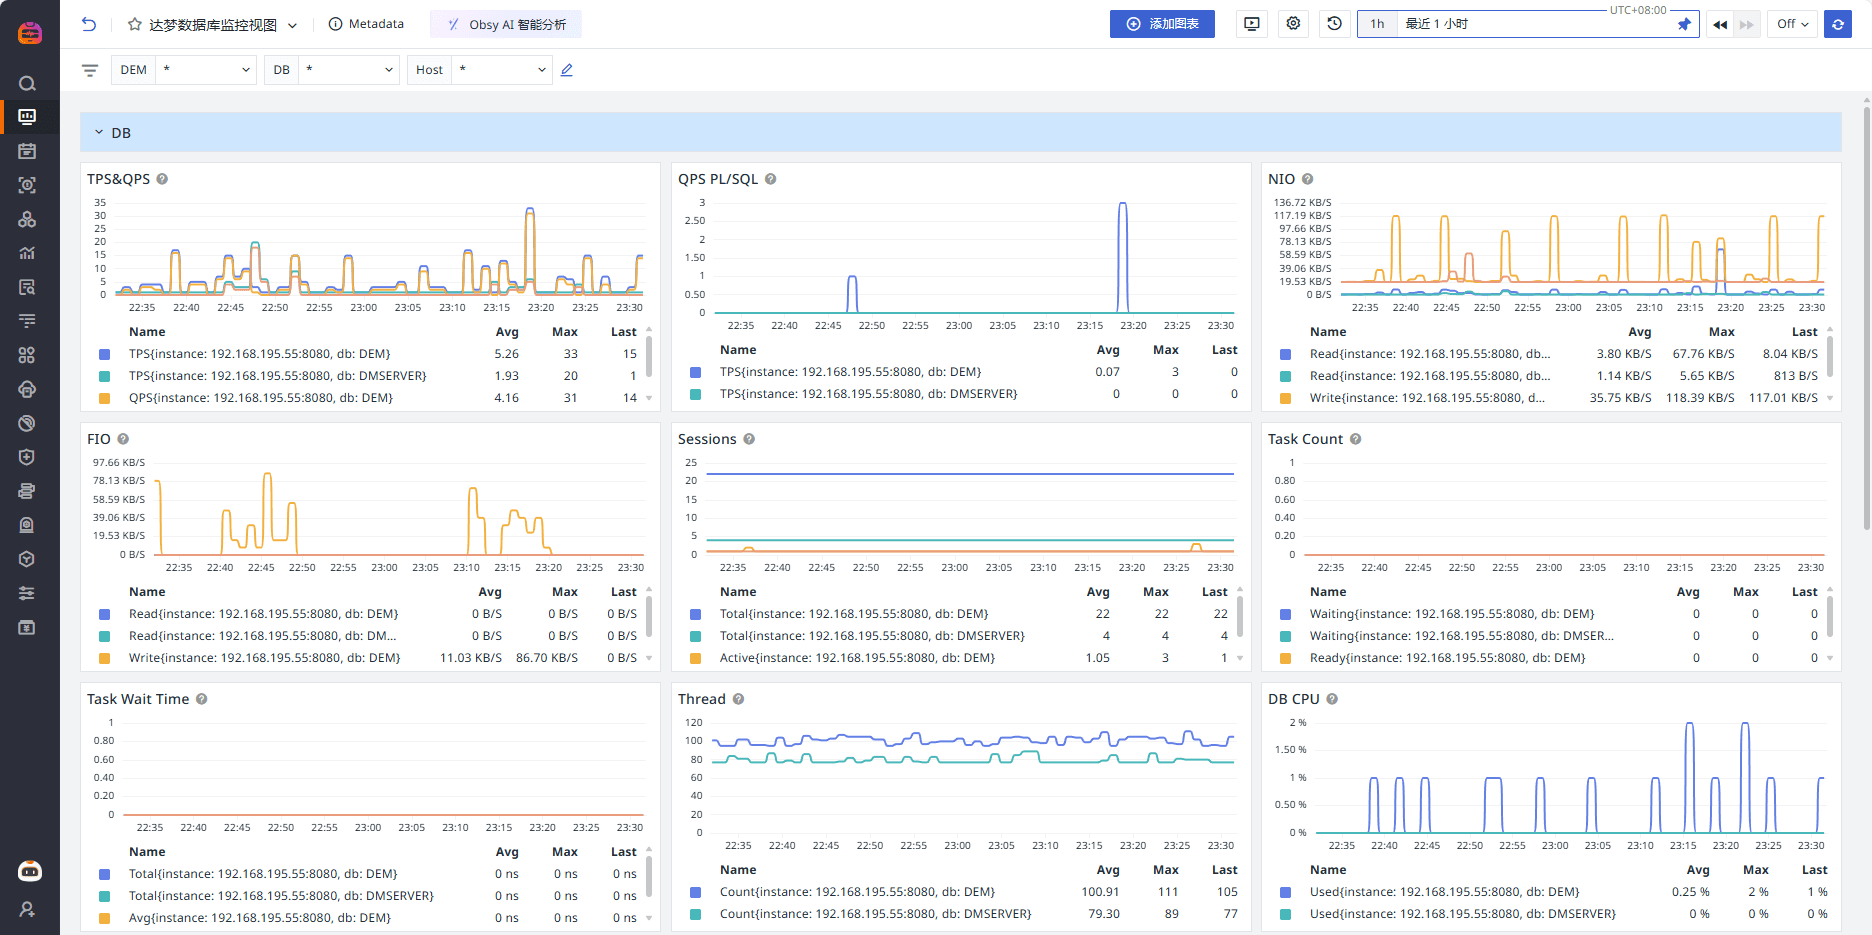Sort TPS&QPS legend by Avg column
This screenshot has height=935, width=1872.
click(507, 332)
